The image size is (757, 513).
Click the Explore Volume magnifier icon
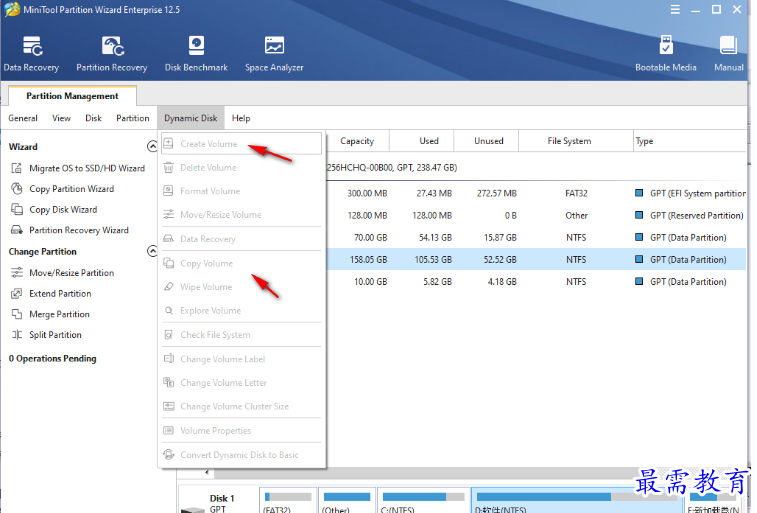pyautogui.click(x=168, y=310)
